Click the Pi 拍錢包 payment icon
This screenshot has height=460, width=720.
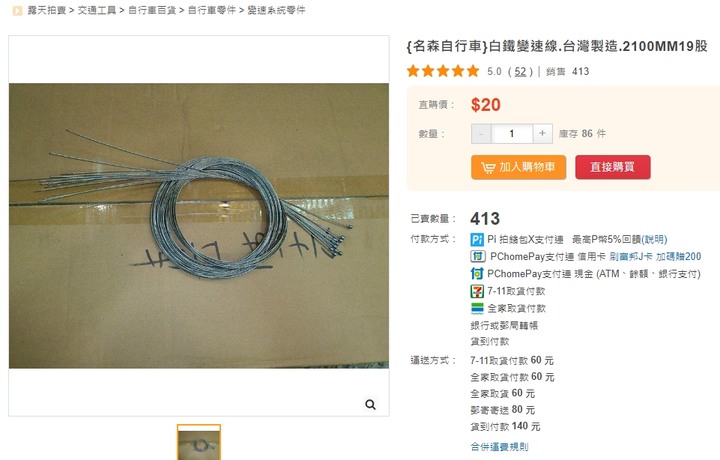(x=477, y=239)
